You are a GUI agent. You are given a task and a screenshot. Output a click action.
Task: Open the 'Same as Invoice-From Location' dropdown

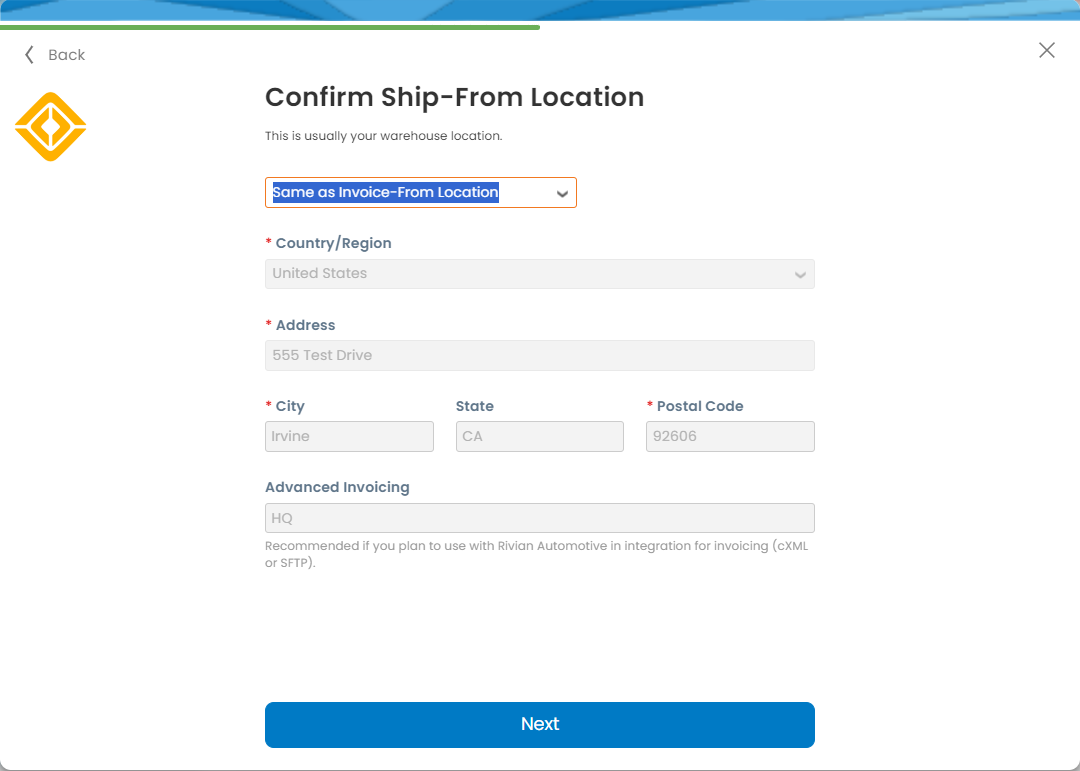420,192
